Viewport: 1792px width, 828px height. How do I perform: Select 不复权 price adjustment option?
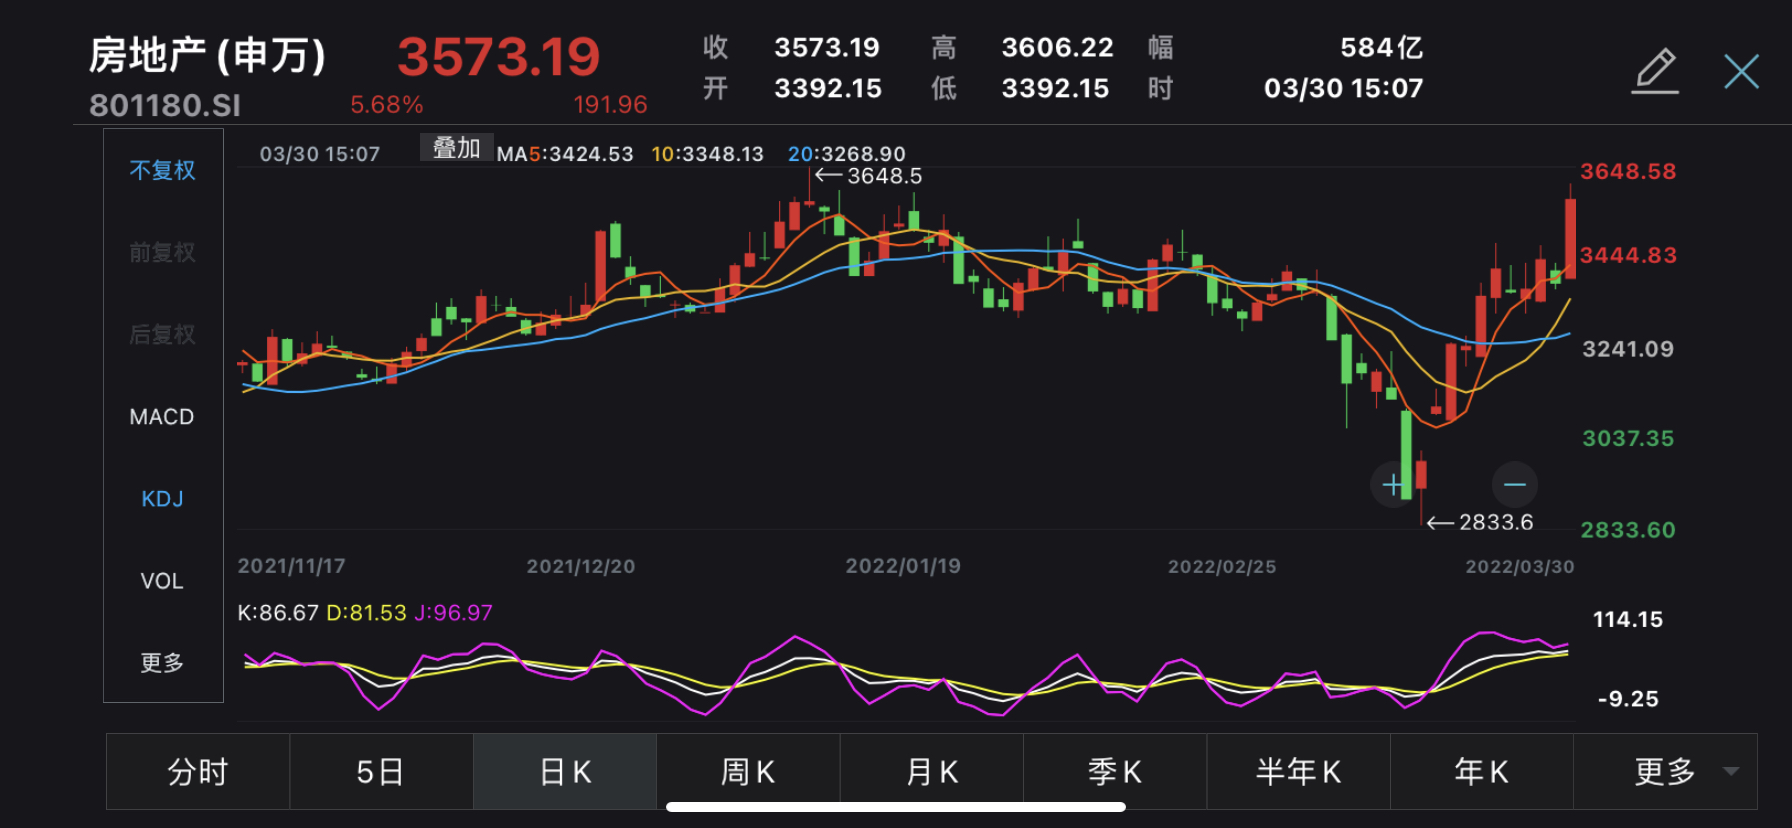click(x=162, y=170)
